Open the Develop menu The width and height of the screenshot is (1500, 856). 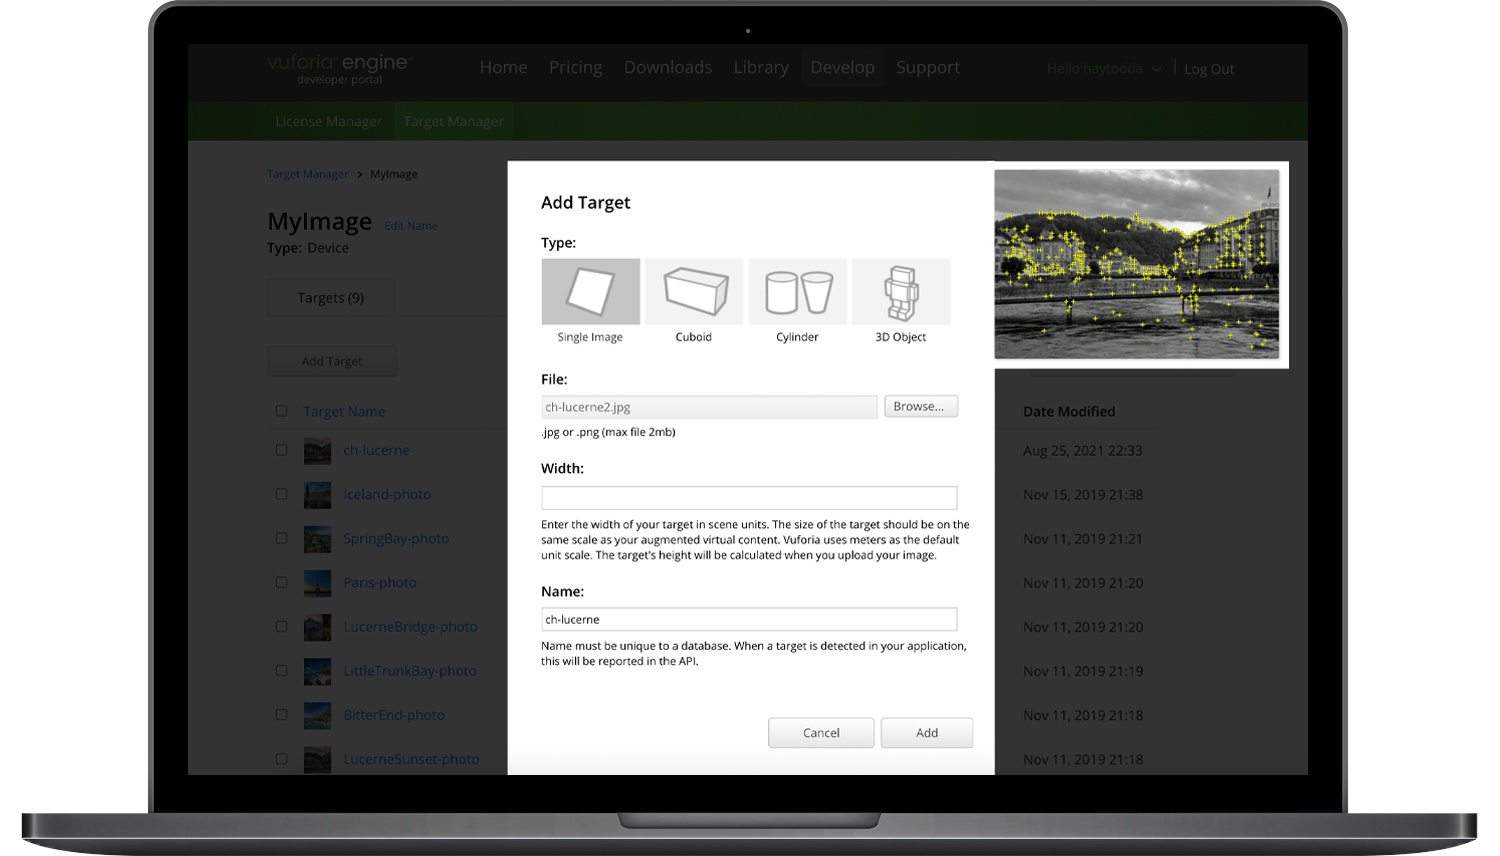coord(842,67)
